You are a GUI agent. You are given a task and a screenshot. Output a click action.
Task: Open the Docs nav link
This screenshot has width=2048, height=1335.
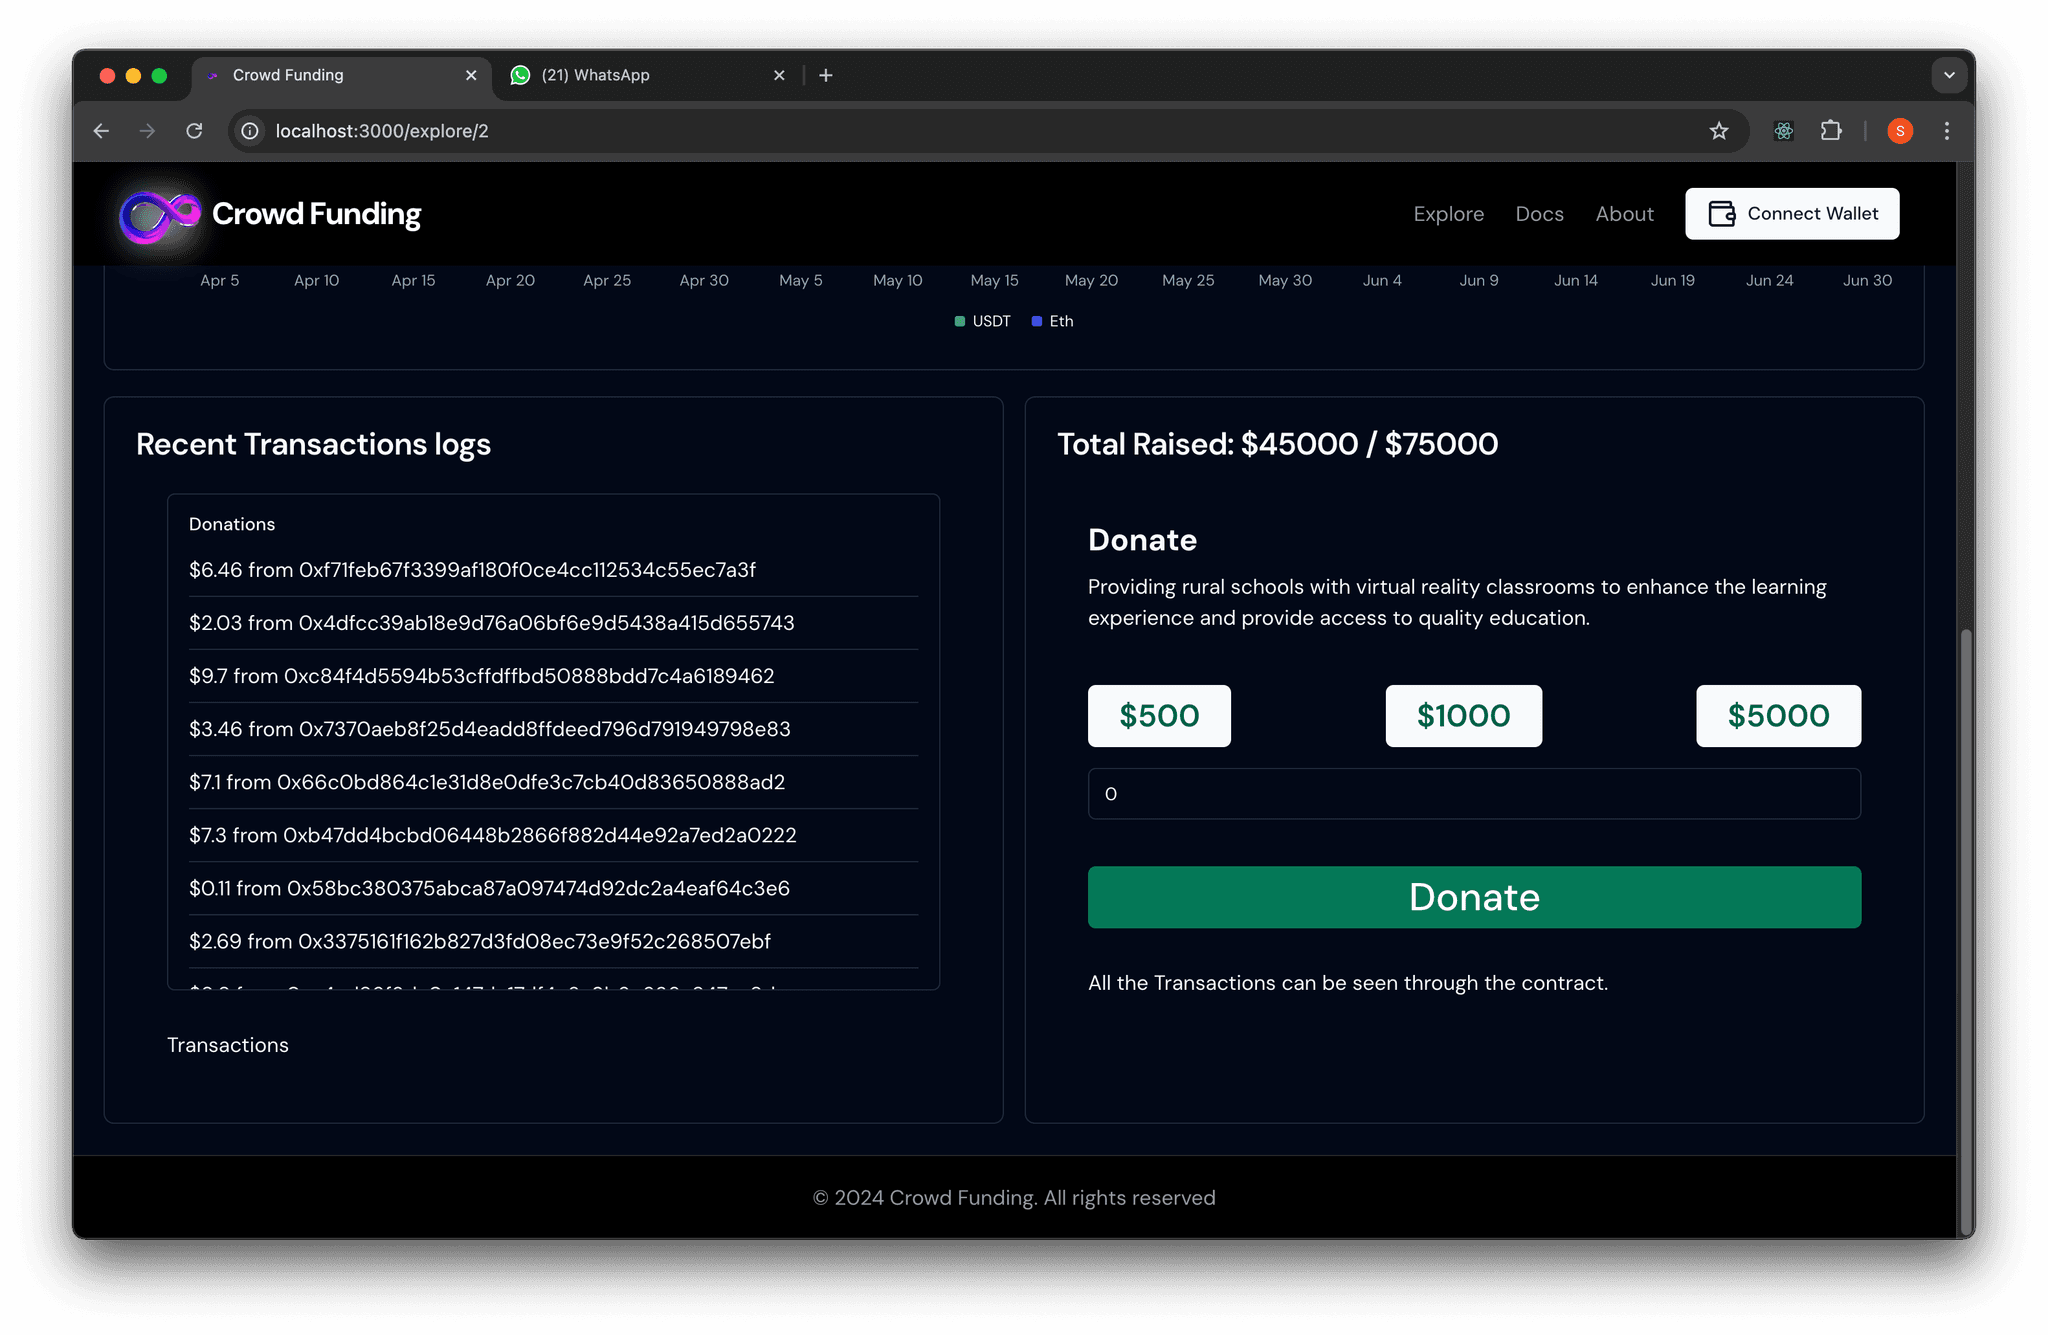tap(1539, 214)
